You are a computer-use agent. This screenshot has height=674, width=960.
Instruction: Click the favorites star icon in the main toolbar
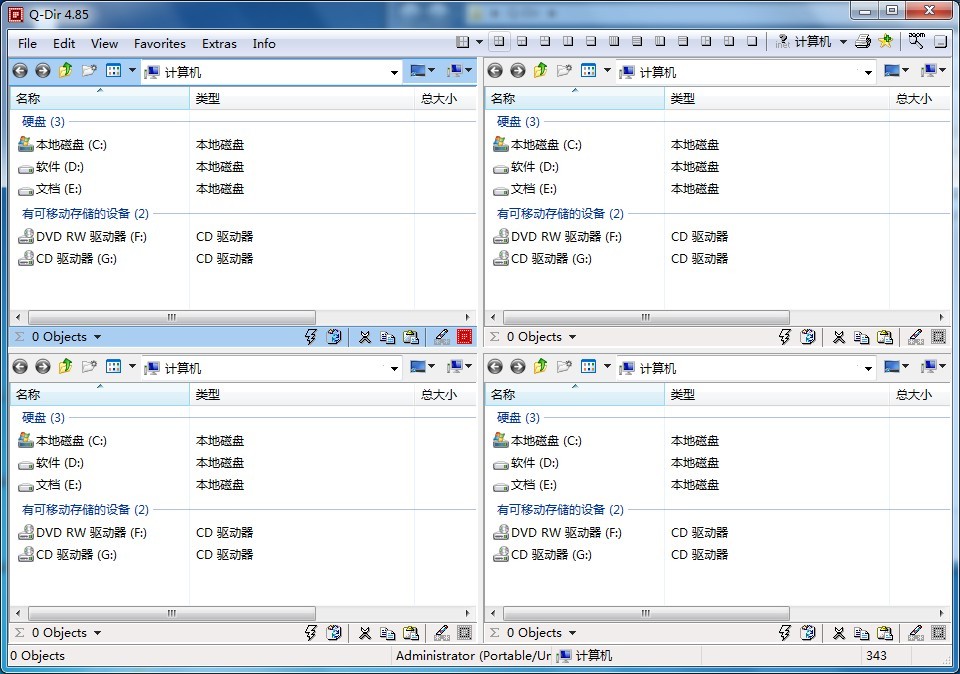tap(885, 42)
